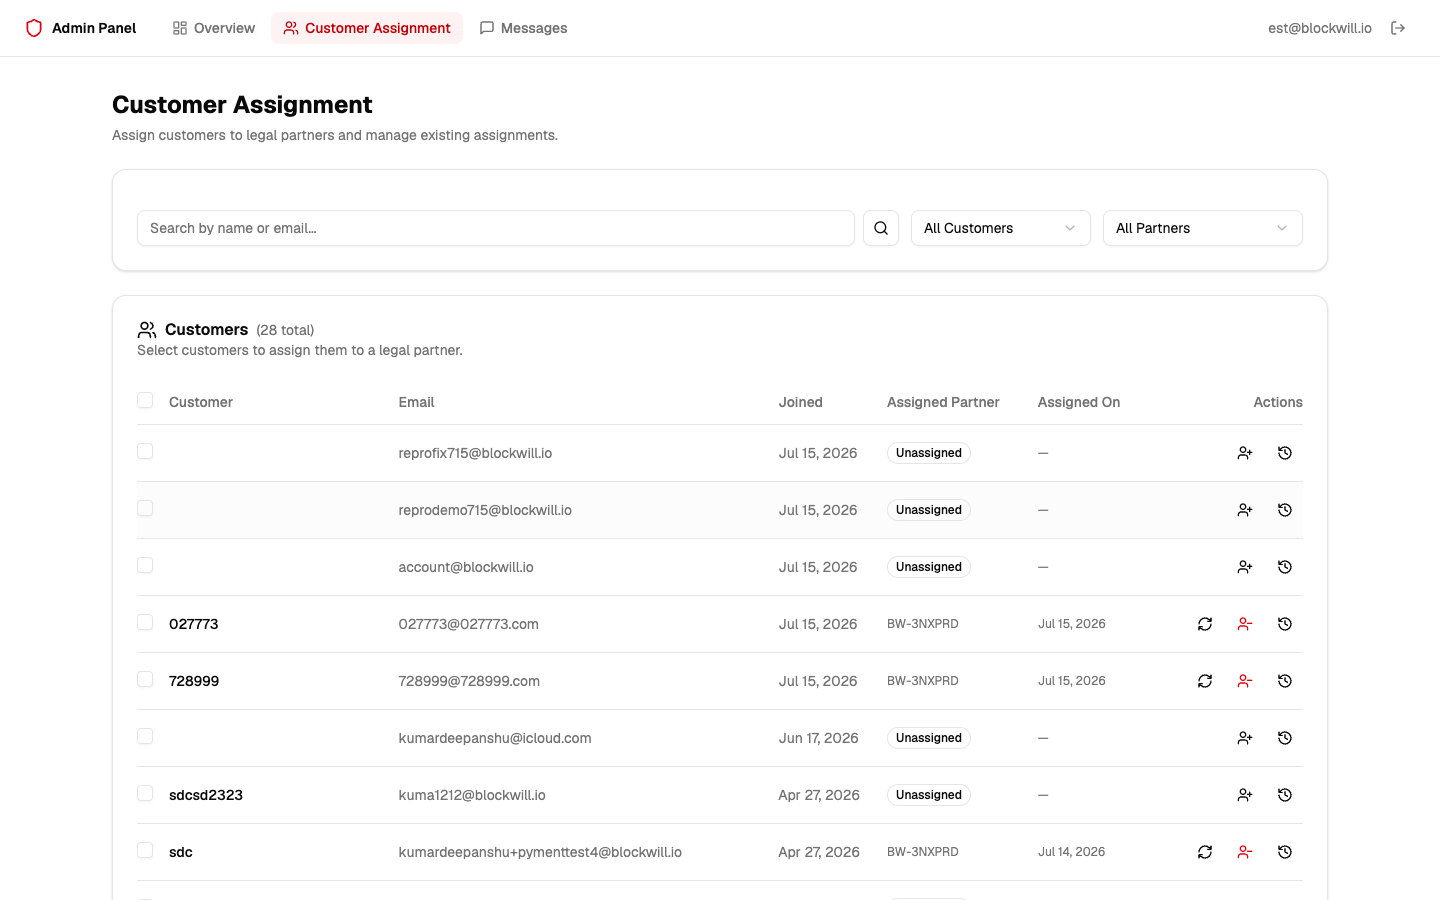The height and width of the screenshot is (900, 1440).
Task: Check the kumardeepanshu@icloud.com row checkbox
Action: point(145,736)
